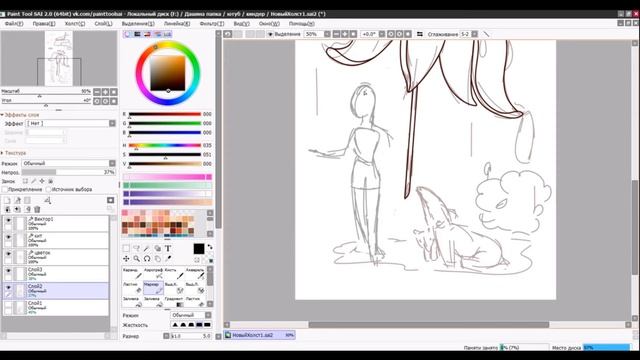Adjust the layer Непрозр. opacity slider
Screen dimensions: 640x360
[68, 172]
